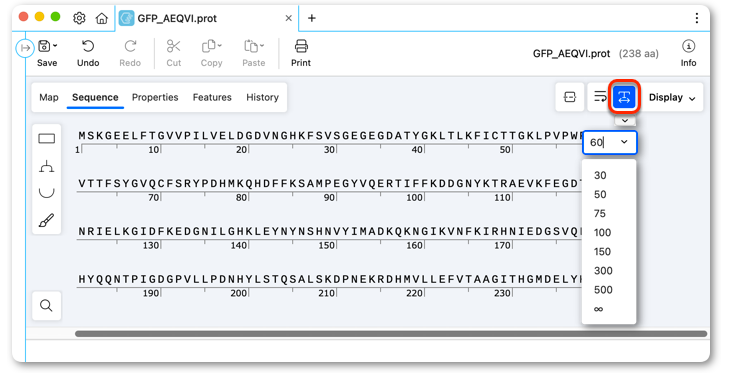Undo the last action

coord(88,53)
